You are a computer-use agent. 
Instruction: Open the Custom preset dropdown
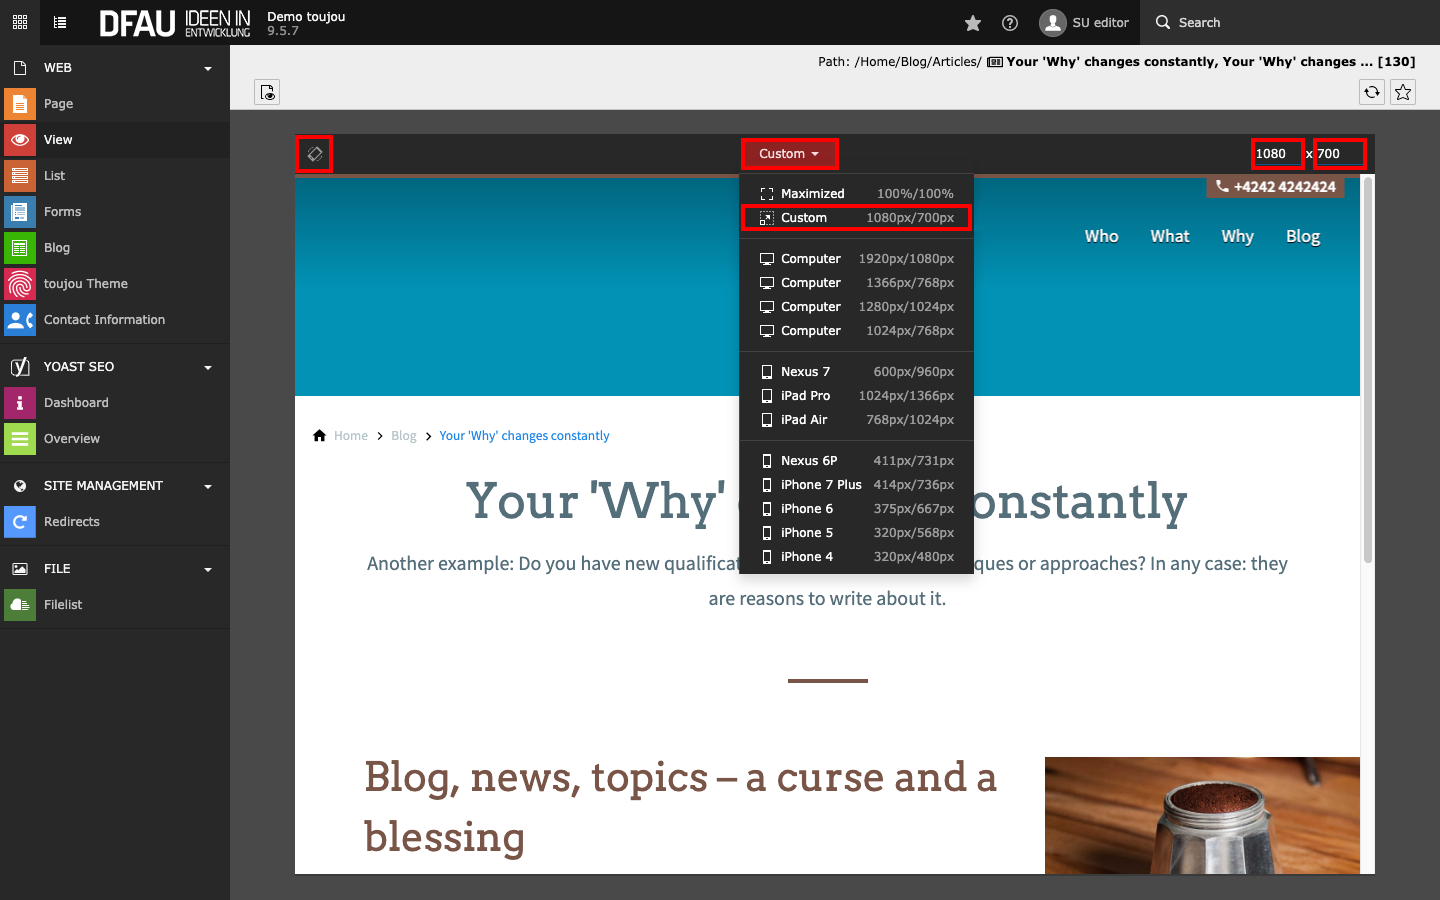click(x=789, y=154)
